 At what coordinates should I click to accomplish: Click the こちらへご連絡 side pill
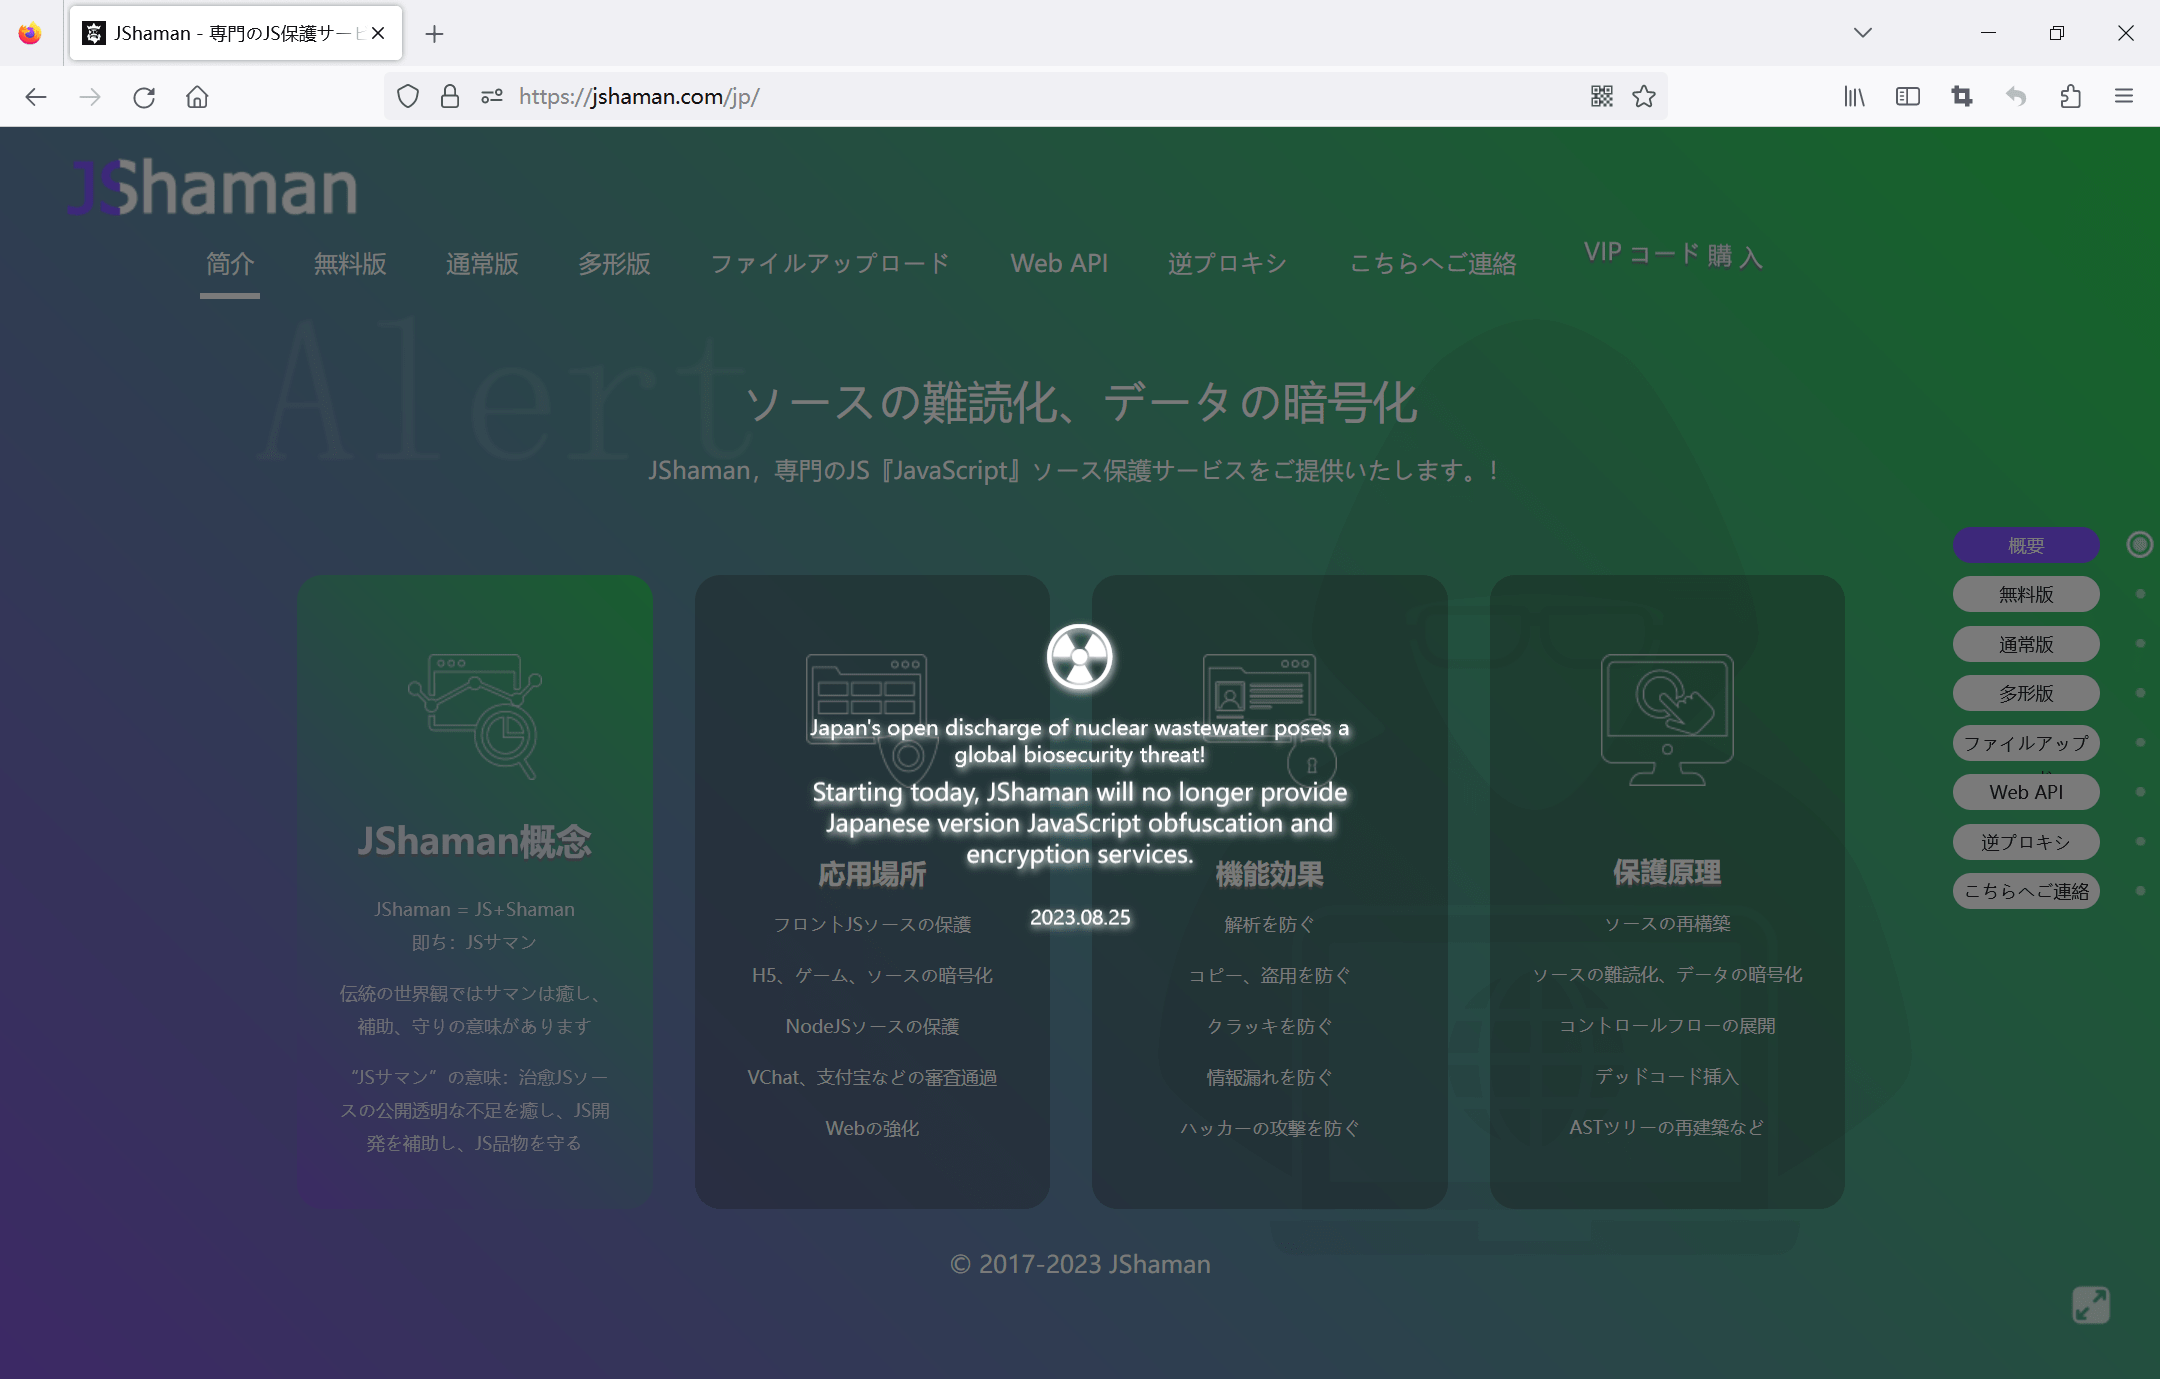2026,891
